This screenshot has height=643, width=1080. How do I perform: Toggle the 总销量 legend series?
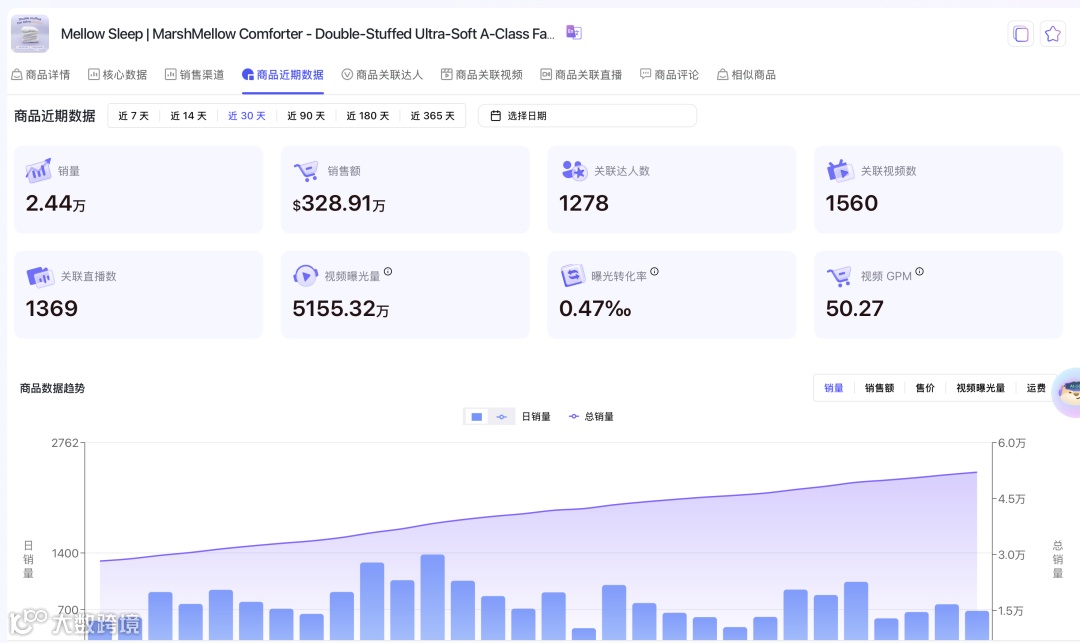[x=591, y=417]
